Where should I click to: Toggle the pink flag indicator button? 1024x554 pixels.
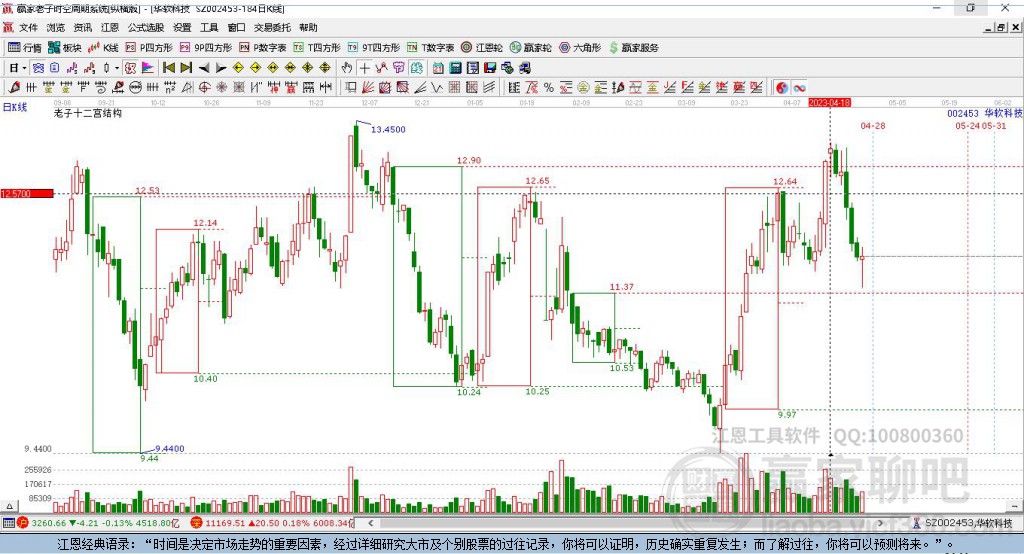(x=148, y=68)
